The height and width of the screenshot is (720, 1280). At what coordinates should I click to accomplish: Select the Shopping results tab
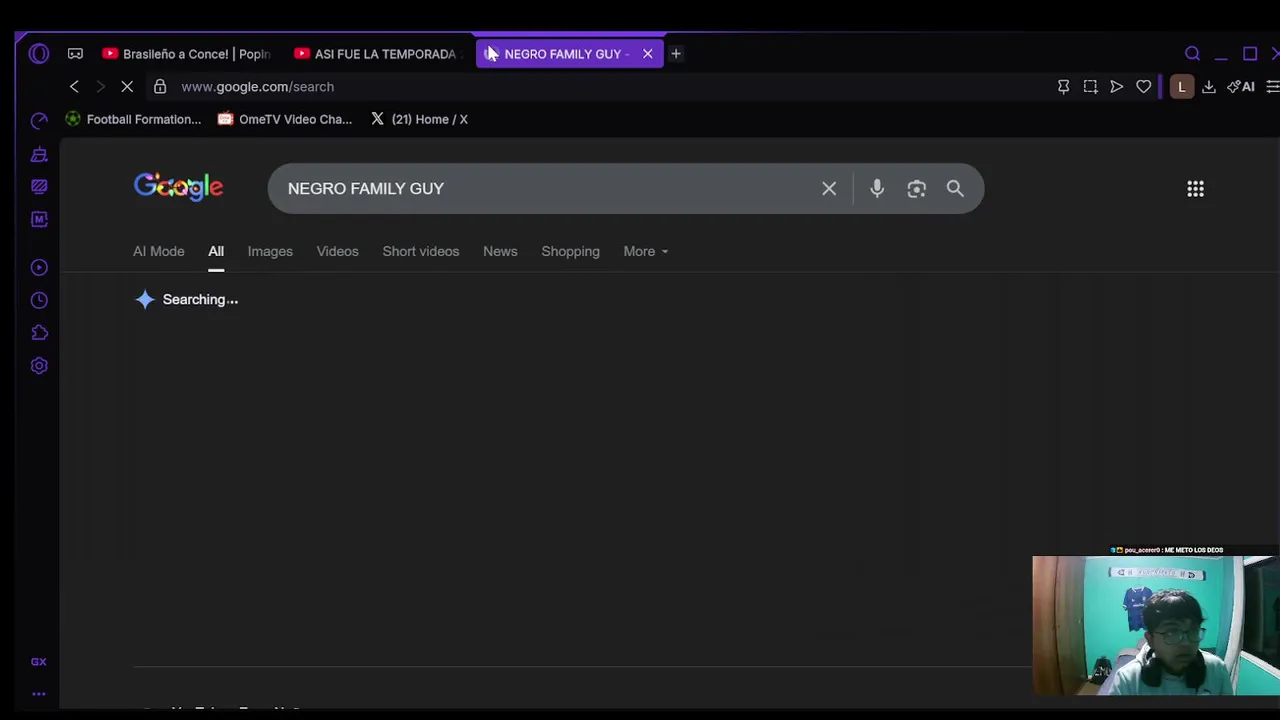point(570,252)
